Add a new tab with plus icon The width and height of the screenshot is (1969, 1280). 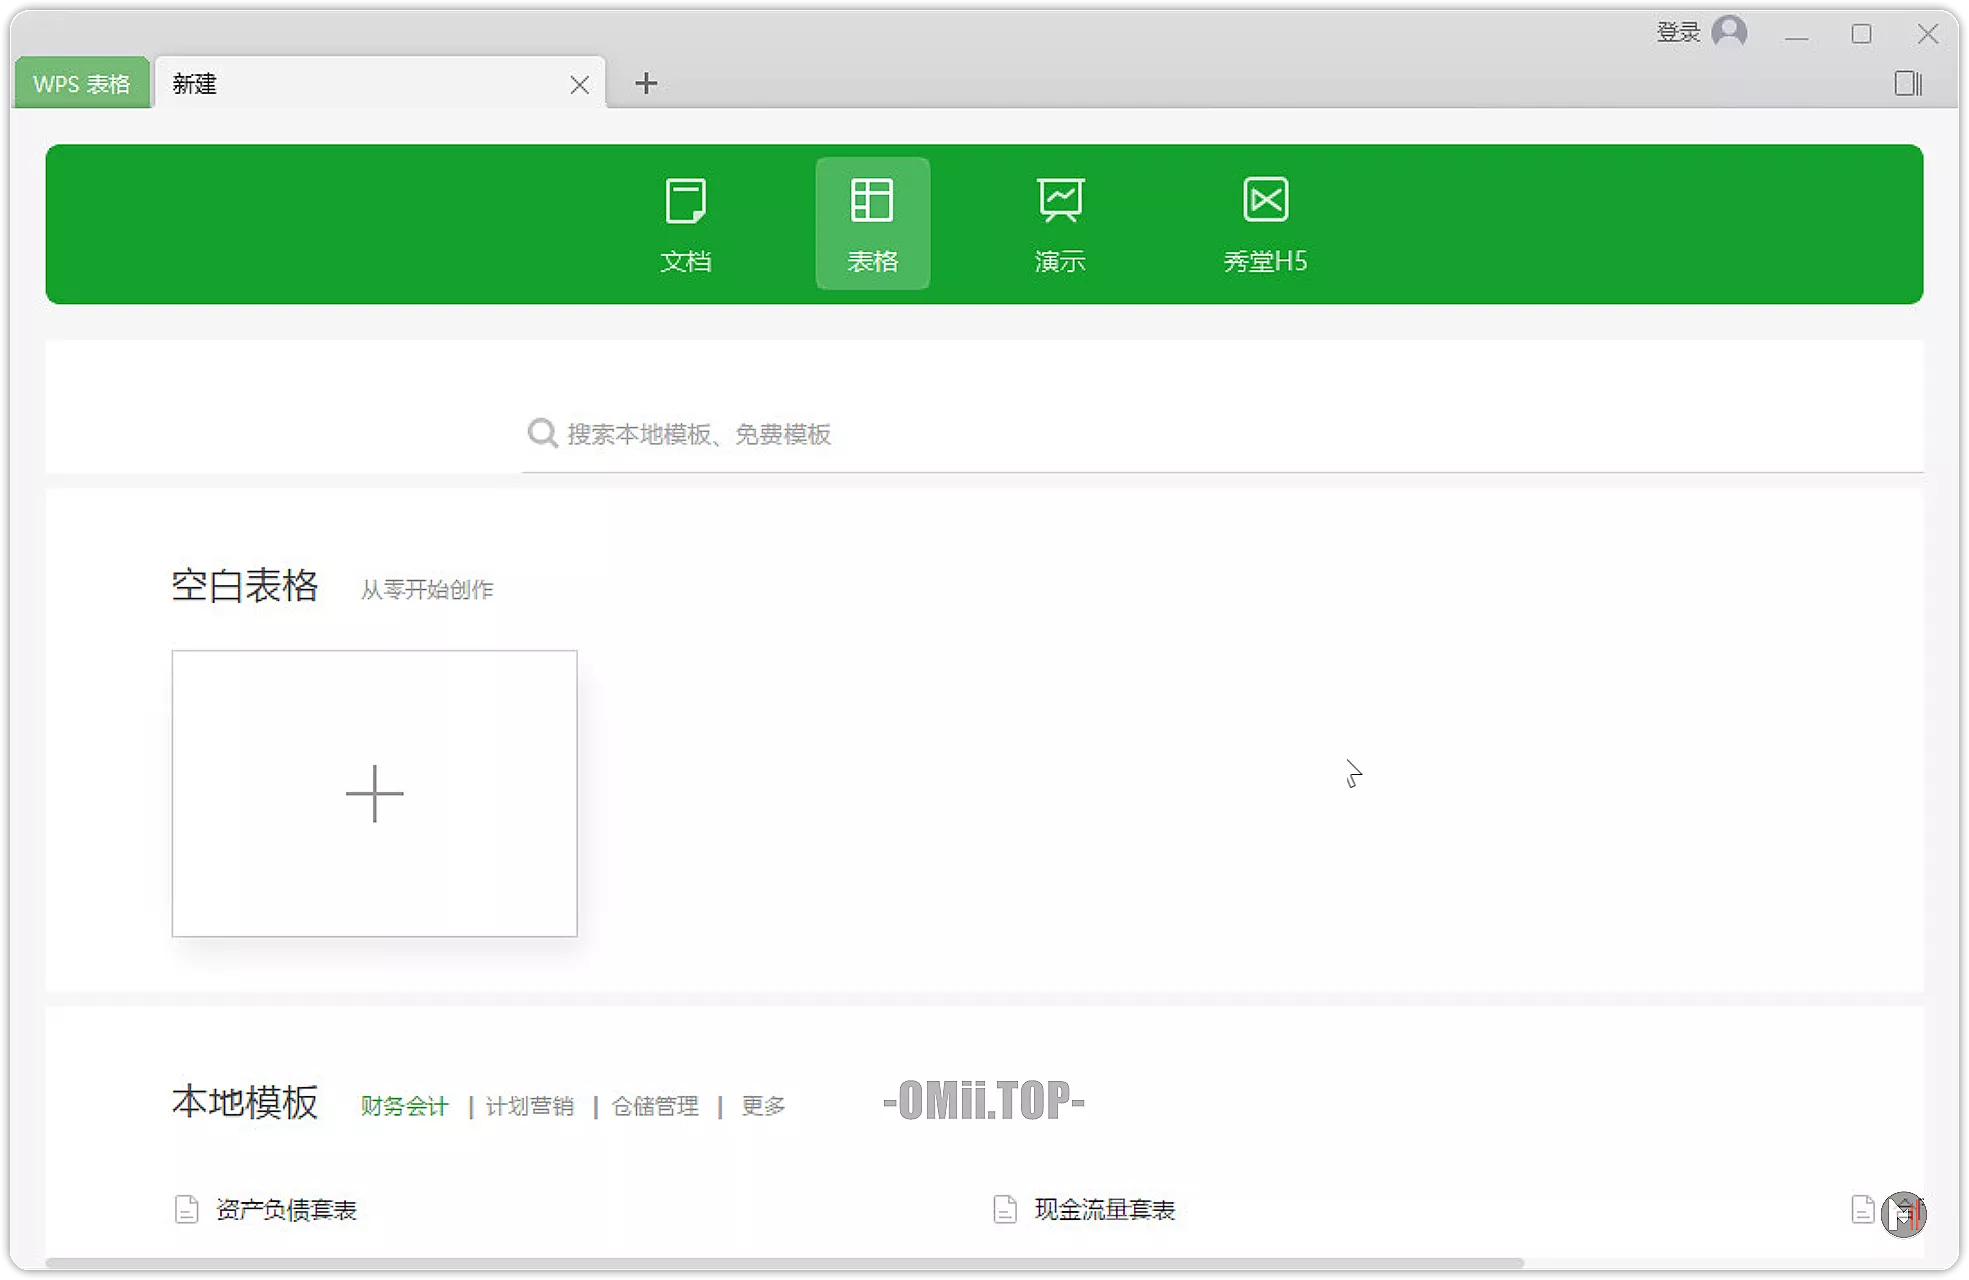point(646,83)
